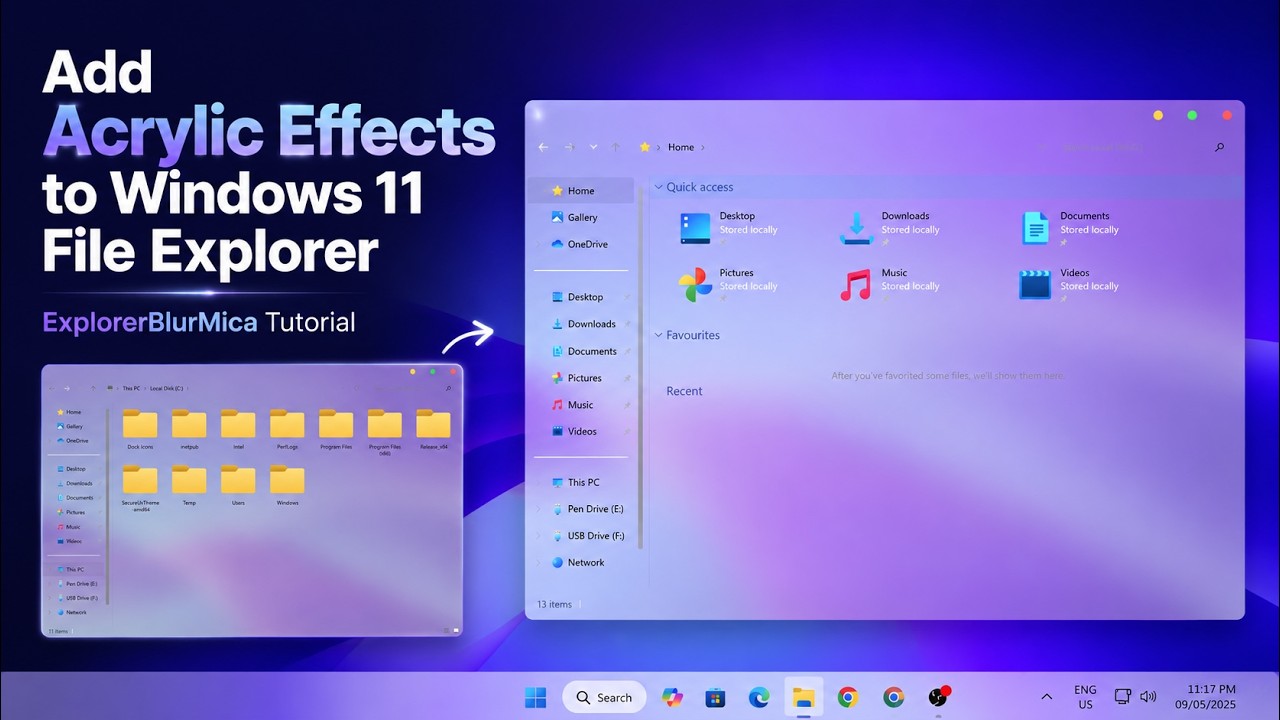Open the PerfLogs folder in small Explorer
1280x720 pixels.
pyautogui.click(x=287, y=429)
